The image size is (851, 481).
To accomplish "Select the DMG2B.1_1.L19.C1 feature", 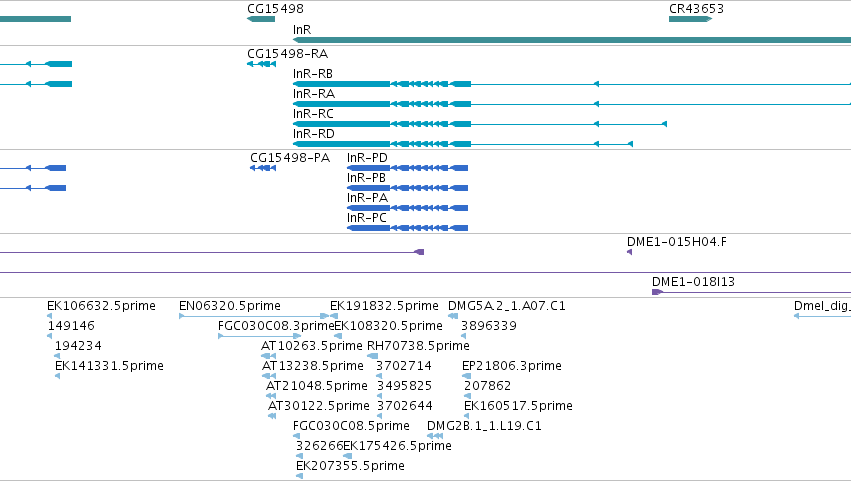I will (435, 435).
